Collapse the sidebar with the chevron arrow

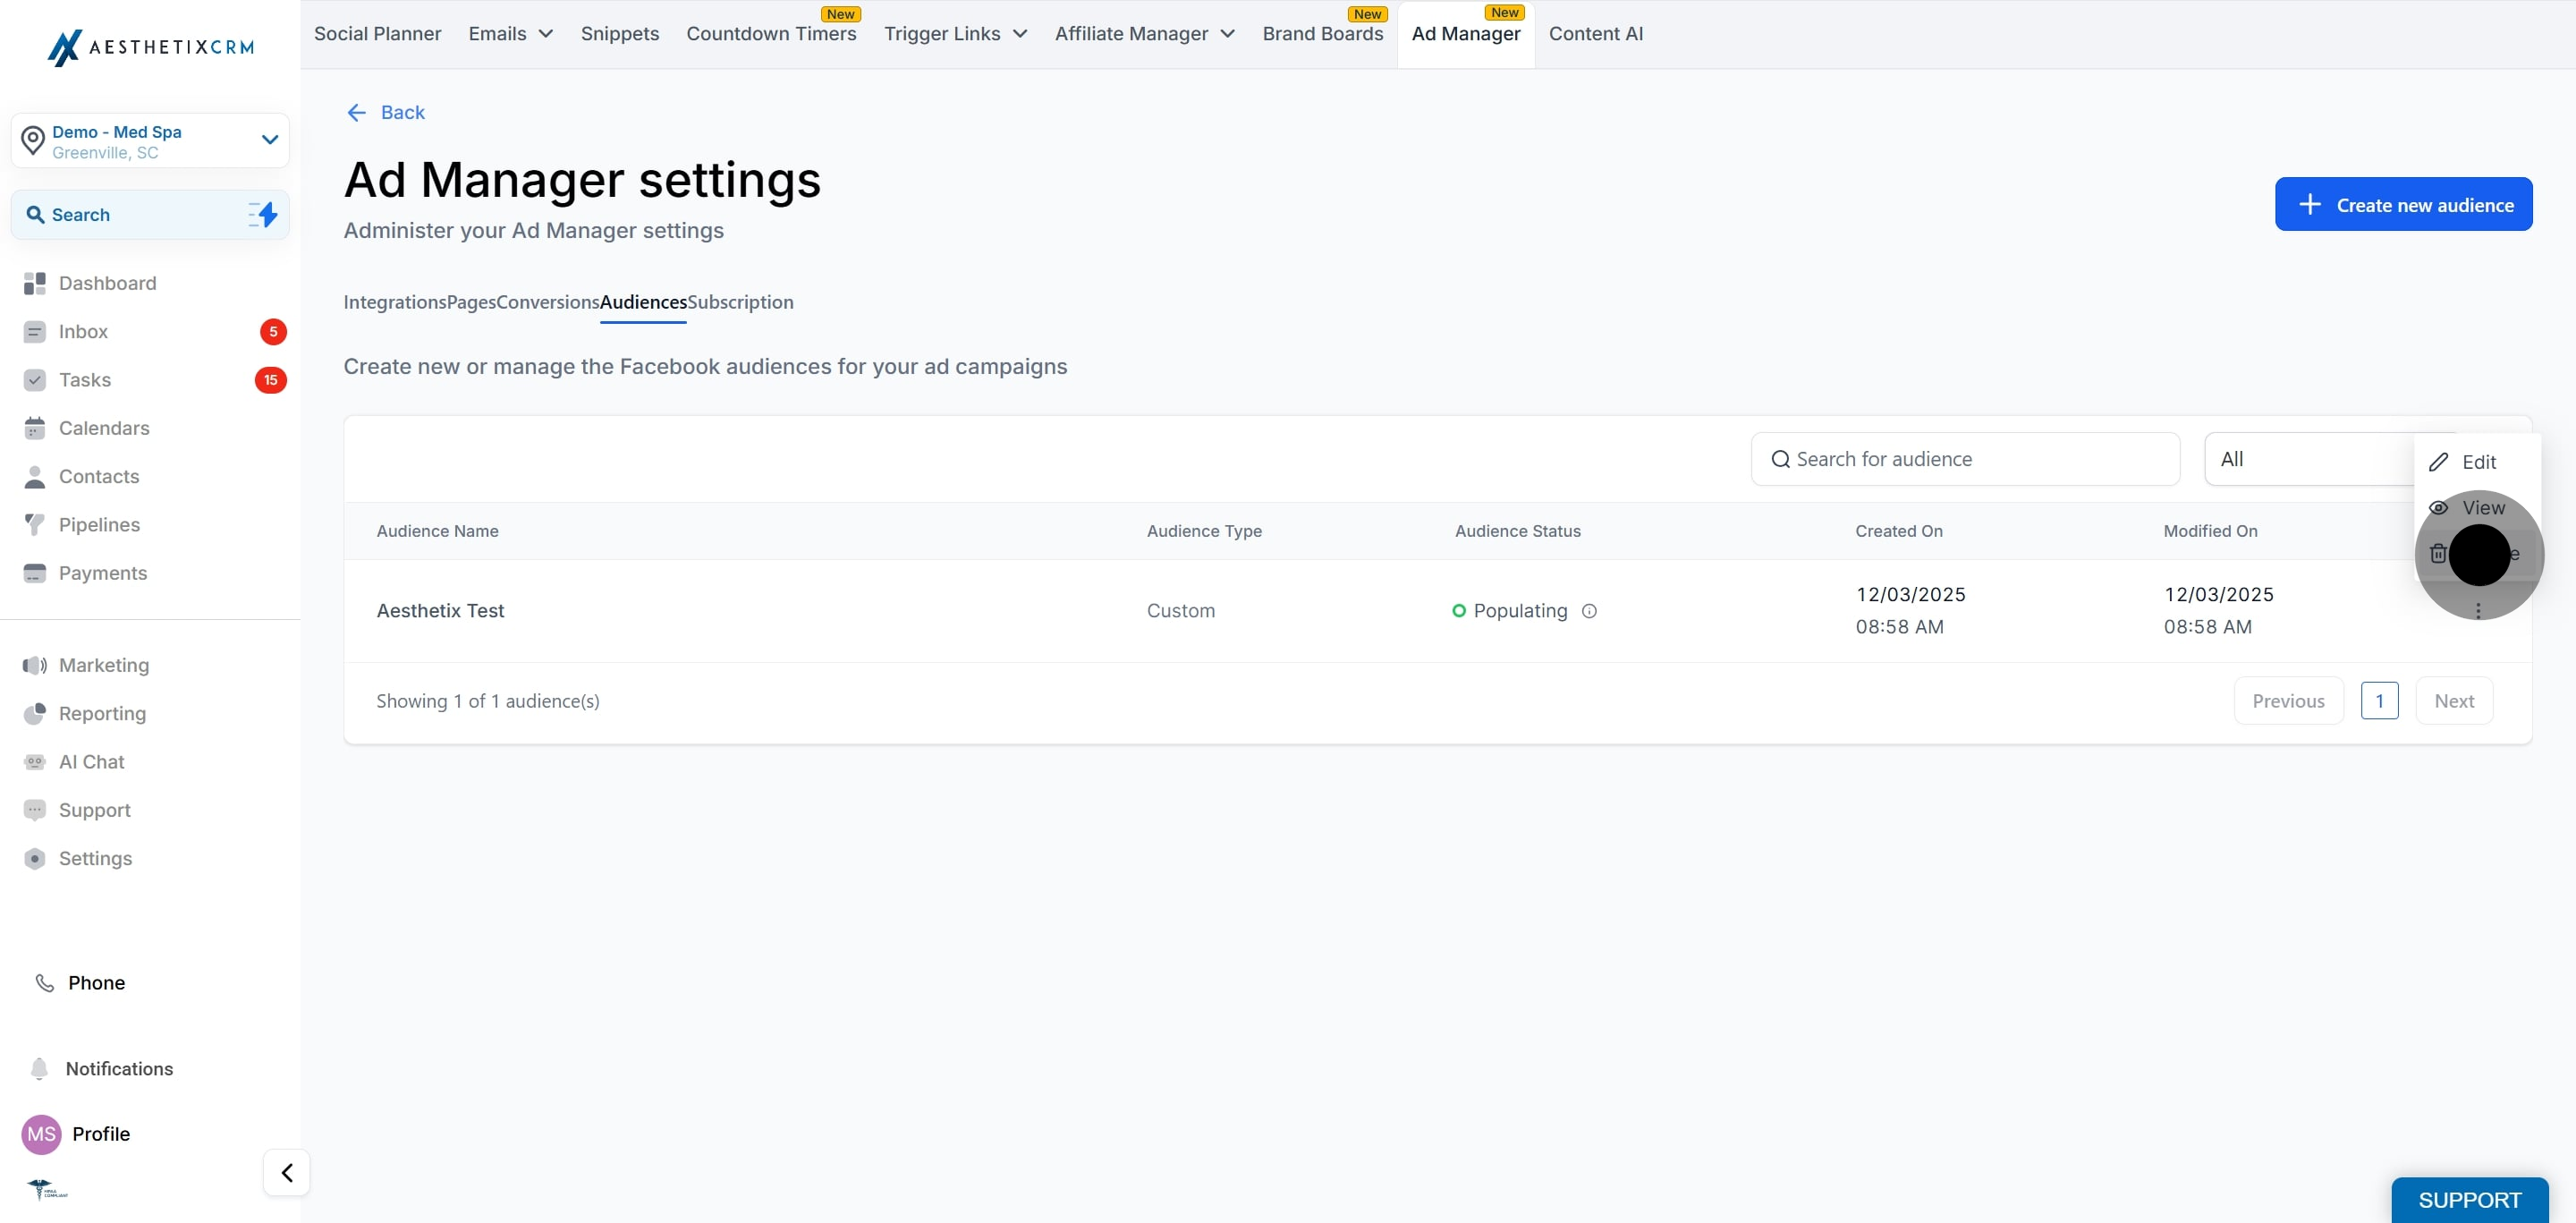[287, 1172]
